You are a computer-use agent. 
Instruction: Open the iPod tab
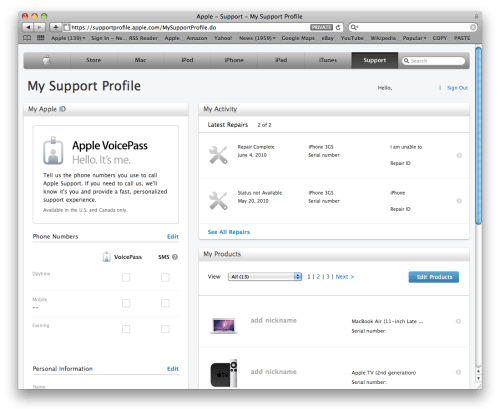point(187,60)
